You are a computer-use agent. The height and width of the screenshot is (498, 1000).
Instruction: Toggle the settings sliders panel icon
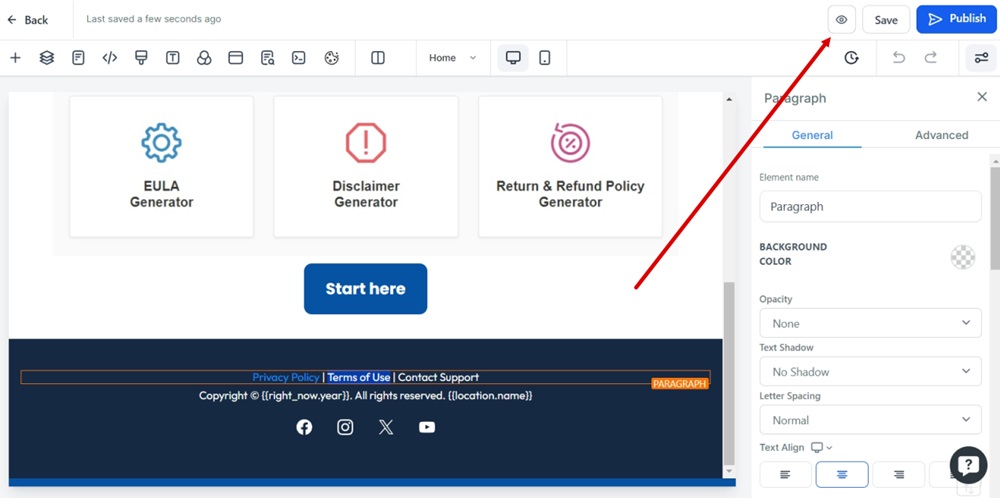(x=981, y=58)
